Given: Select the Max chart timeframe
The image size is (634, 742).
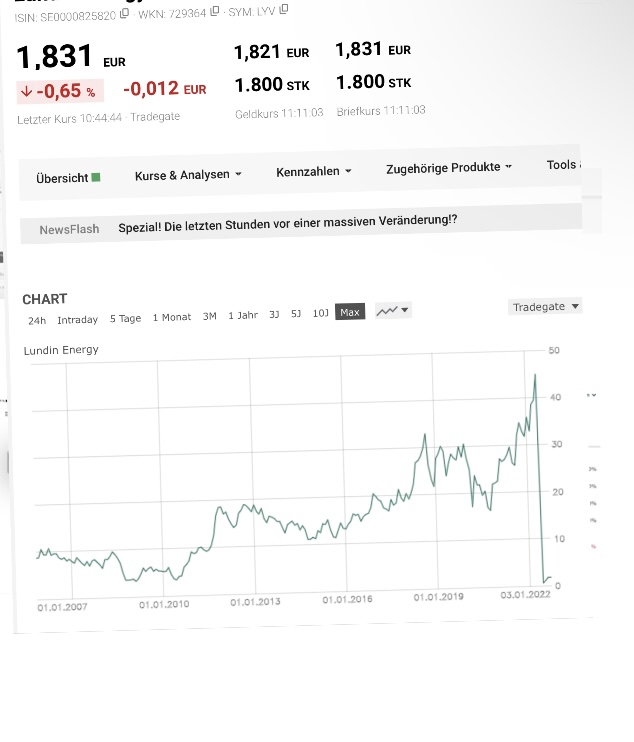Looking at the screenshot, I should [x=349, y=312].
